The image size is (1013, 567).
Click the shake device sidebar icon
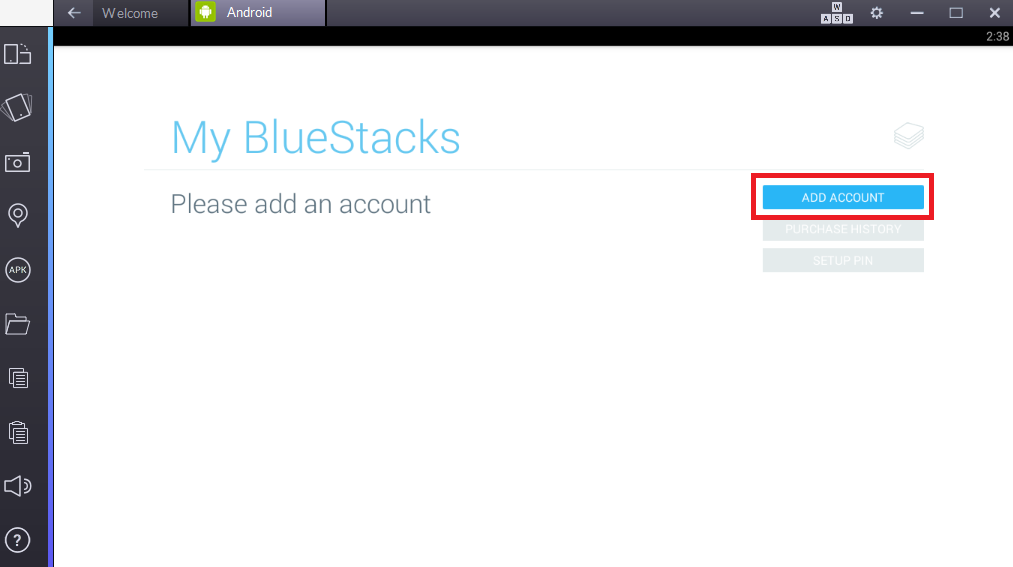click(x=17, y=107)
